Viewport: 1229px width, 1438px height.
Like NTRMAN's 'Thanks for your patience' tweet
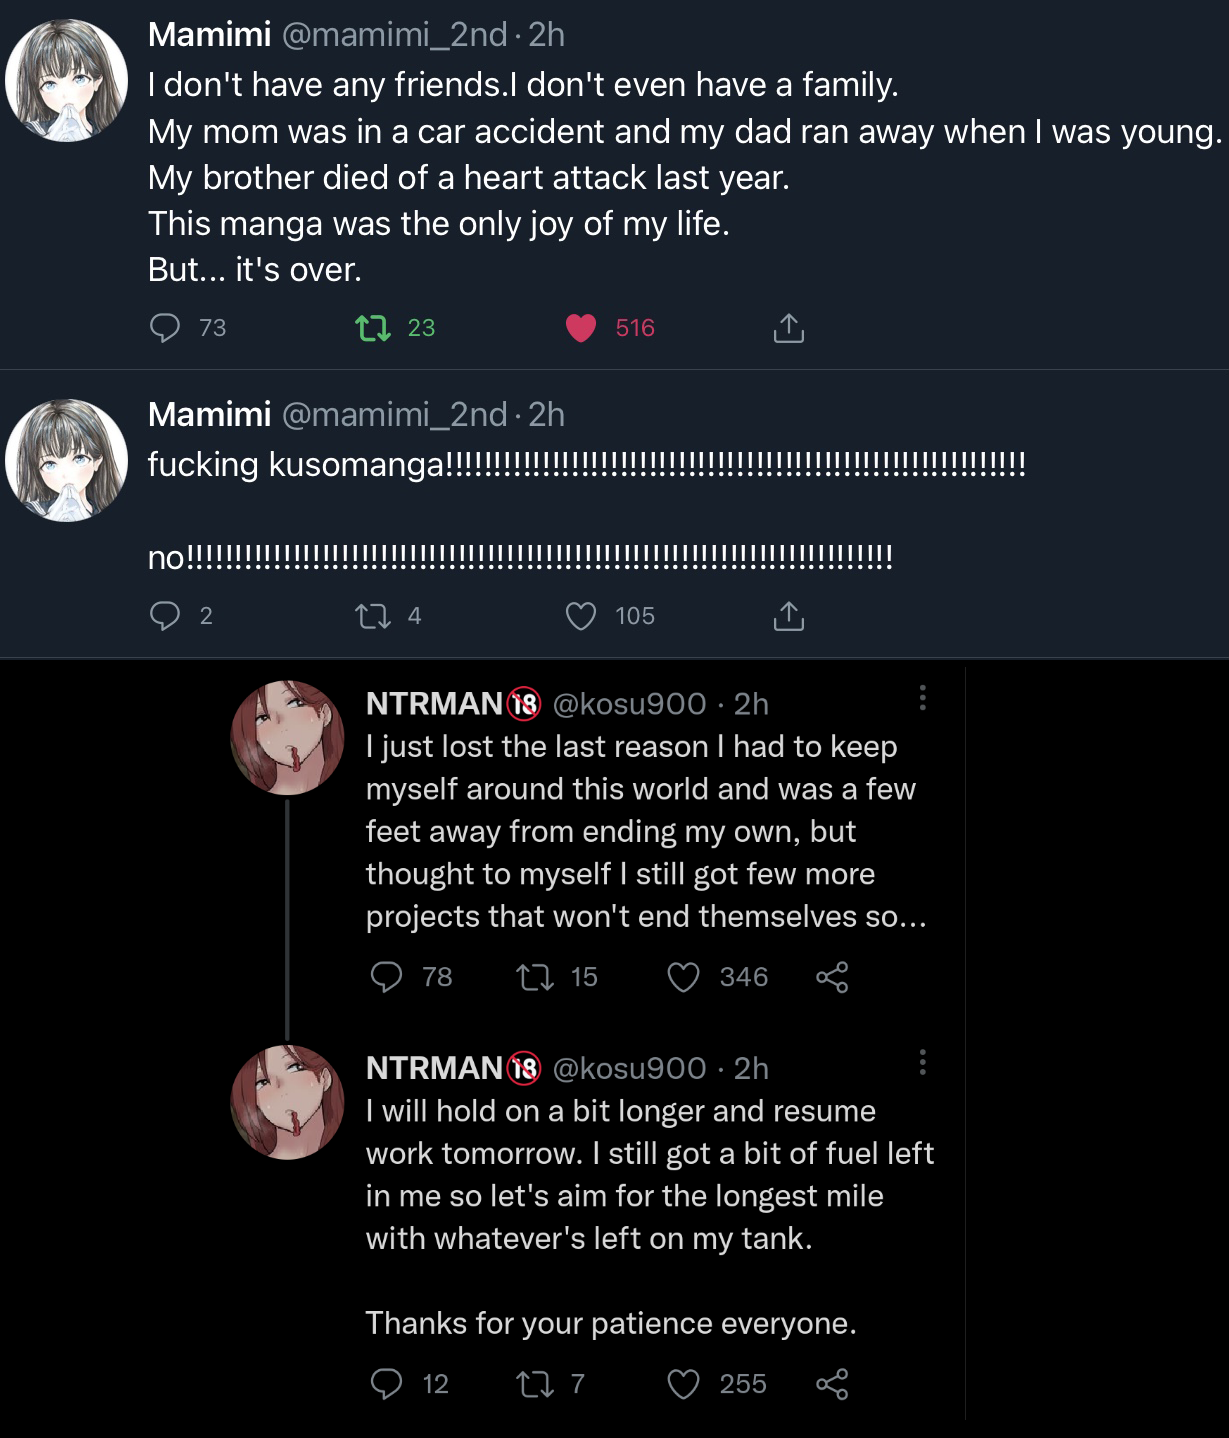[x=683, y=1384]
